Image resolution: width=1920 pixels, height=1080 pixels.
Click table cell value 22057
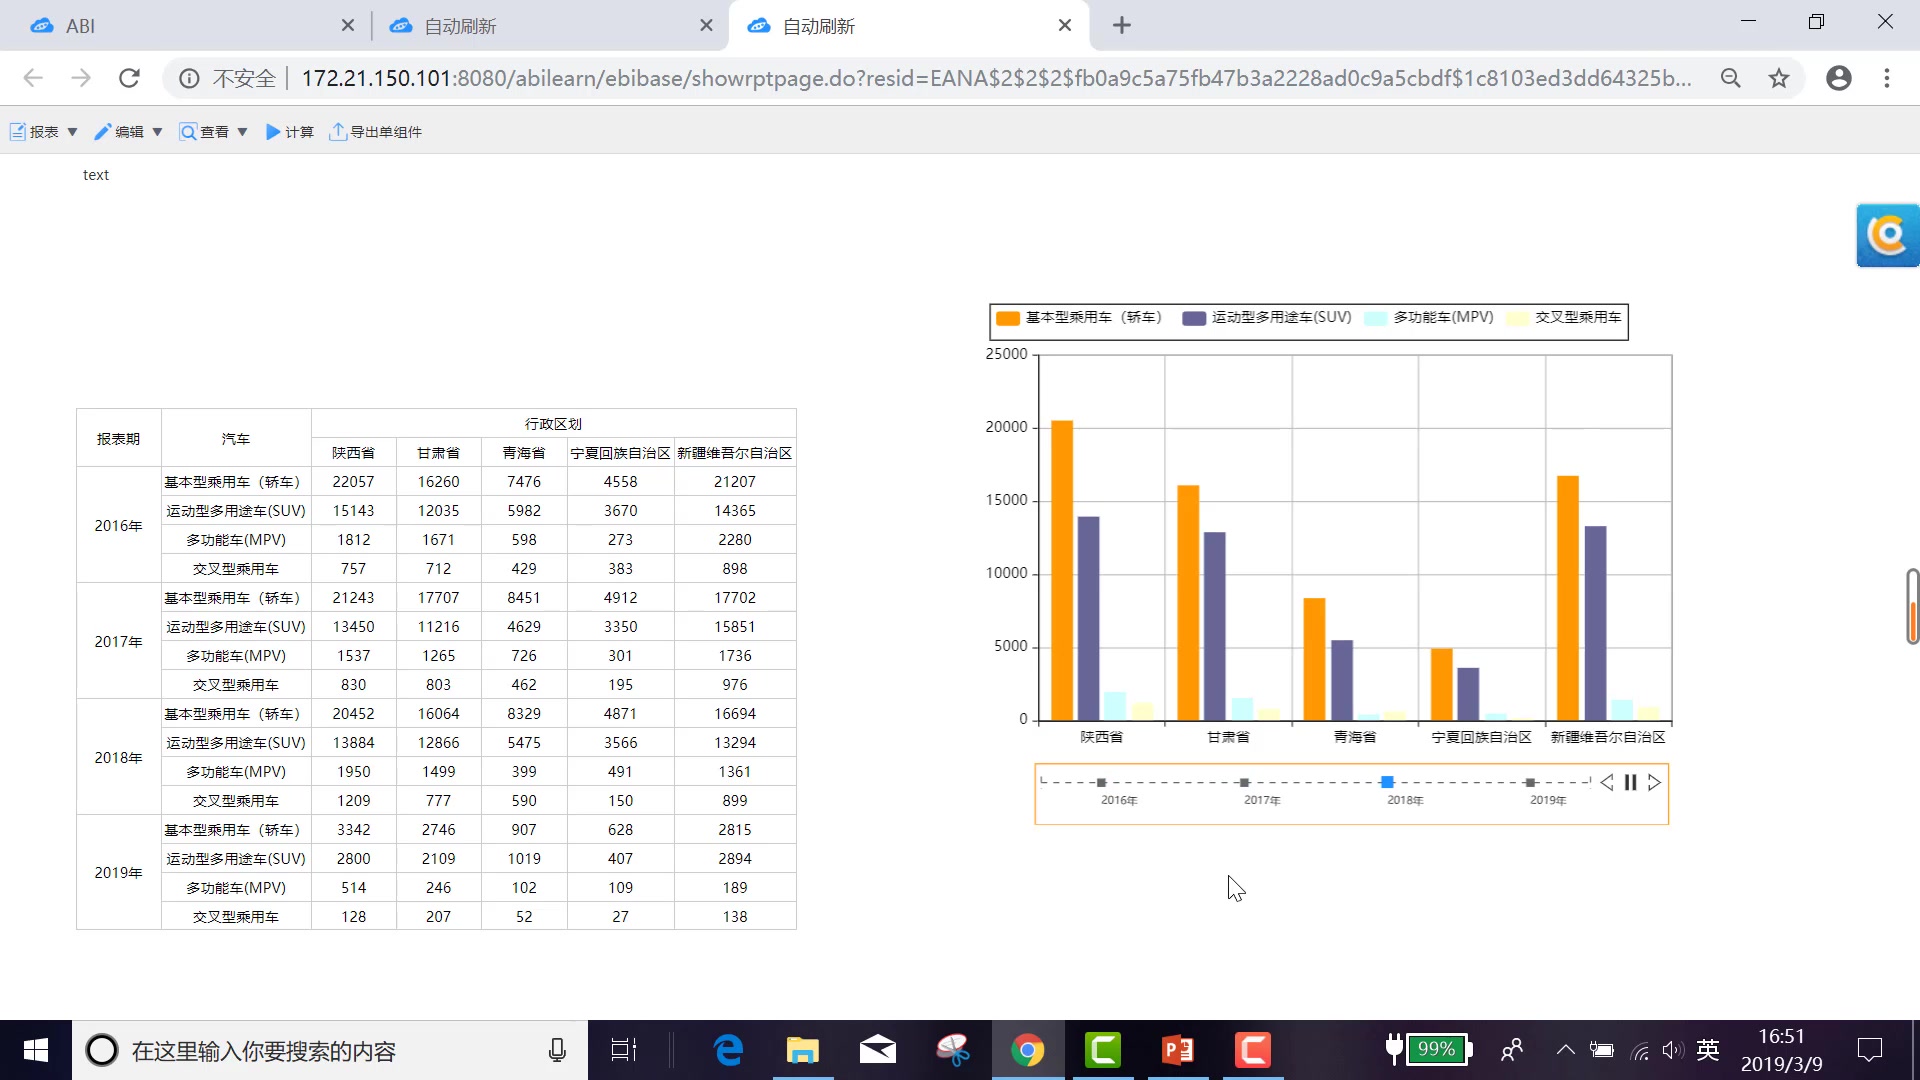tap(353, 482)
